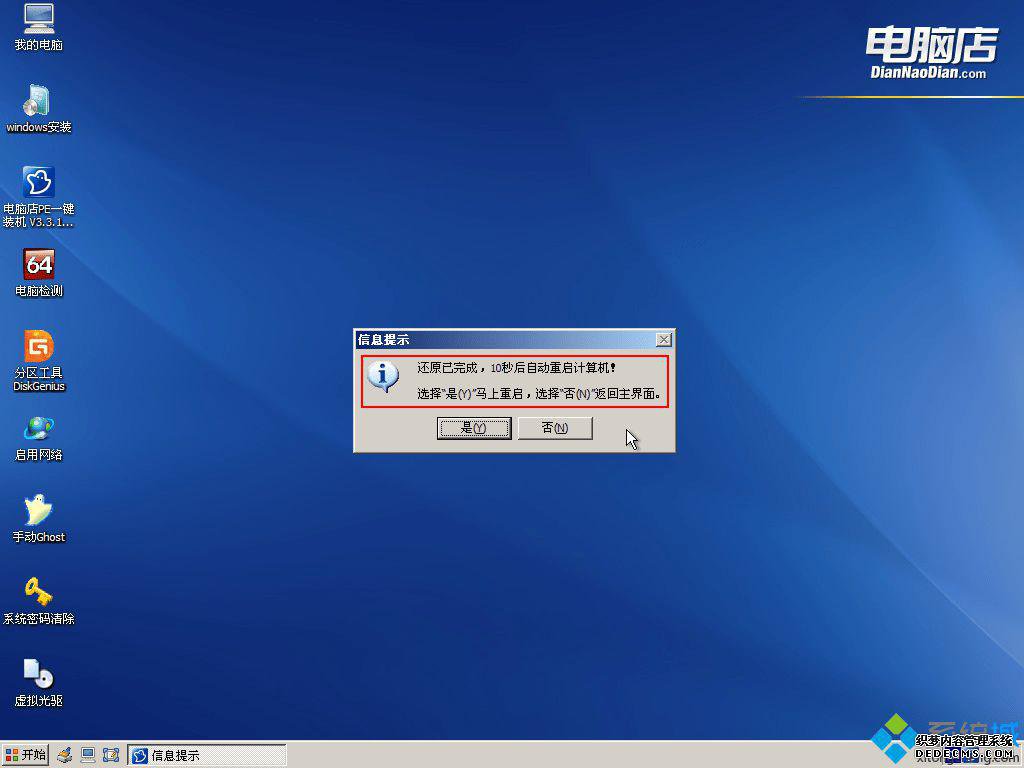Close the 信息提示 dialog
Viewport: 1024px width, 768px height.
[x=664, y=340]
